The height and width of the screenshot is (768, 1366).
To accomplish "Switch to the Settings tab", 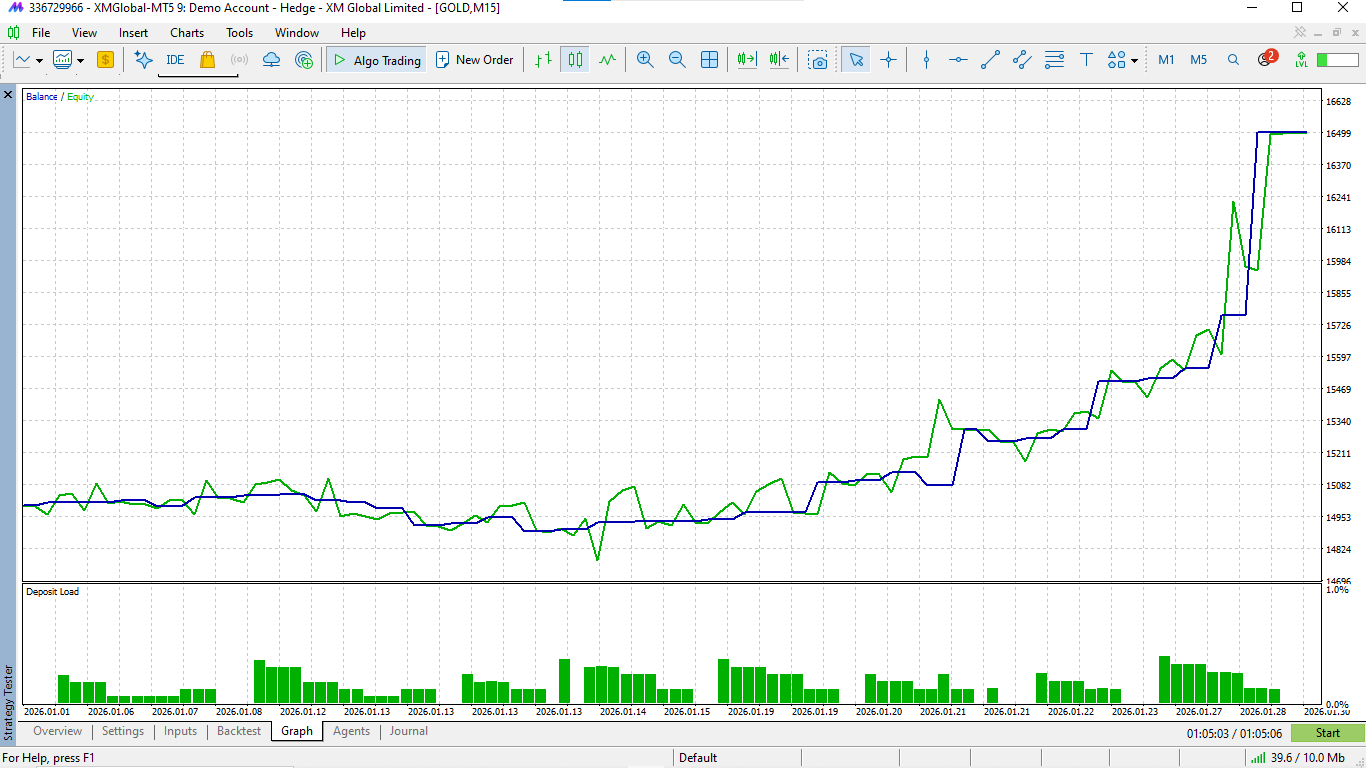I will point(123,732).
